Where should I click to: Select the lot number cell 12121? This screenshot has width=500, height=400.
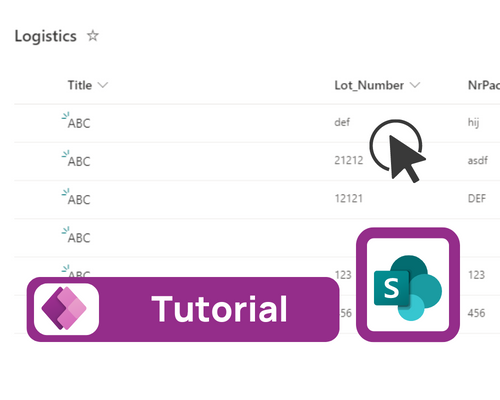coord(349,199)
